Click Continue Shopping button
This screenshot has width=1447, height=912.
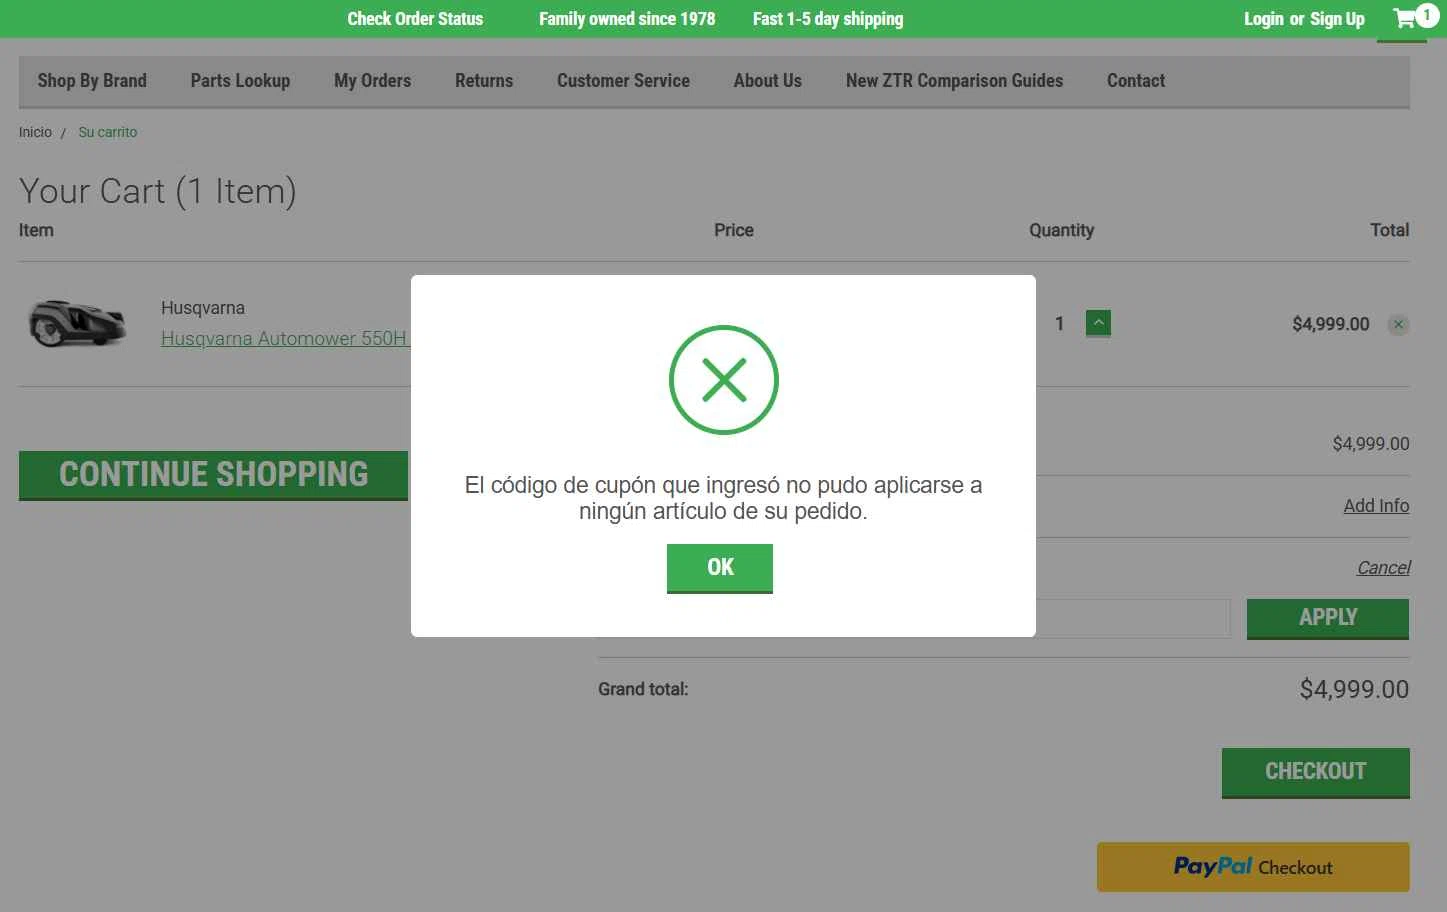point(213,475)
